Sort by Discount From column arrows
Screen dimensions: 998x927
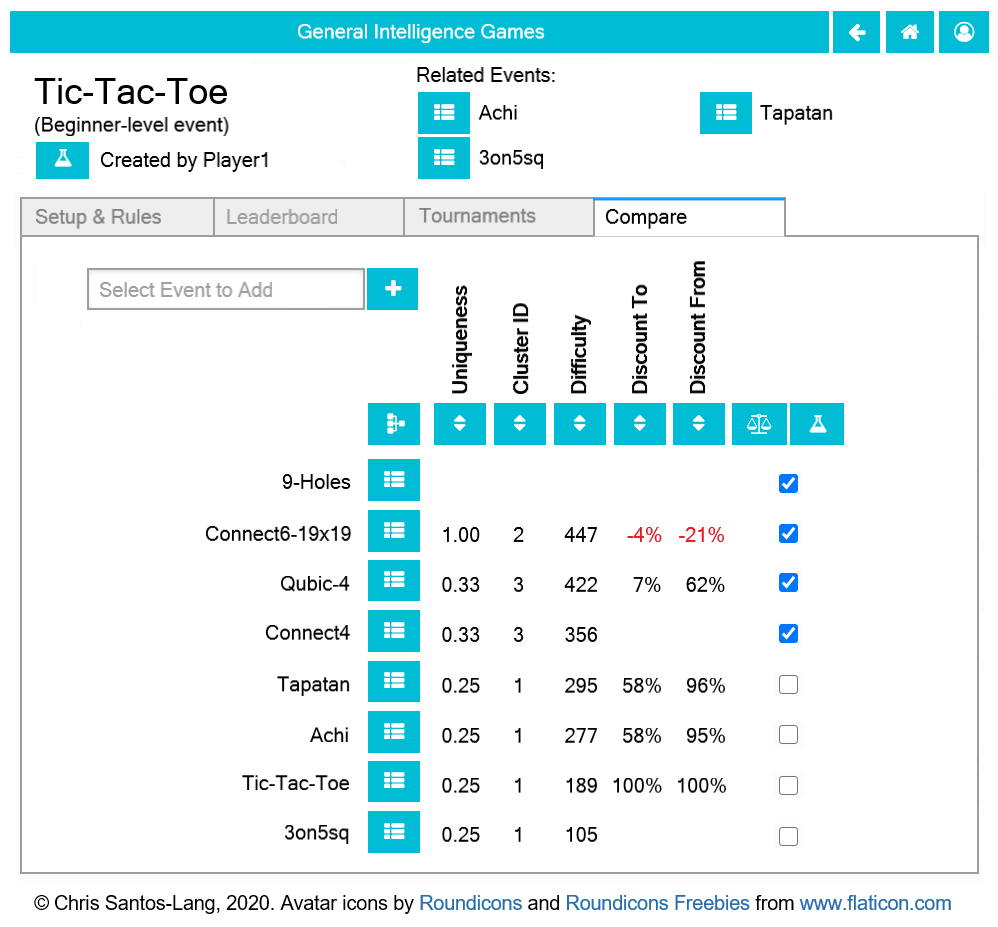pyautogui.click(x=699, y=423)
